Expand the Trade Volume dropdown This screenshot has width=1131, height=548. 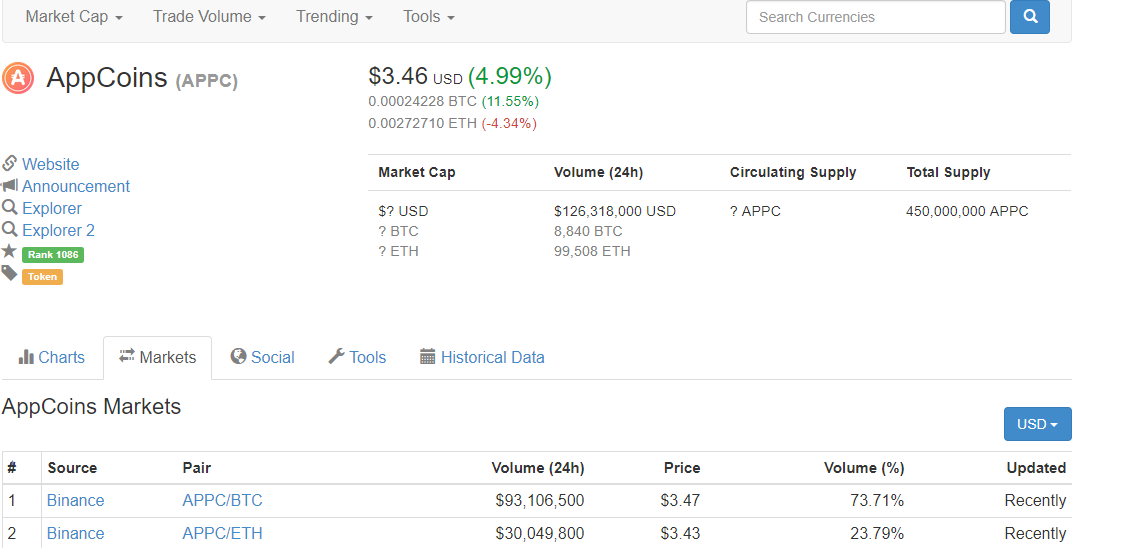[x=209, y=17]
